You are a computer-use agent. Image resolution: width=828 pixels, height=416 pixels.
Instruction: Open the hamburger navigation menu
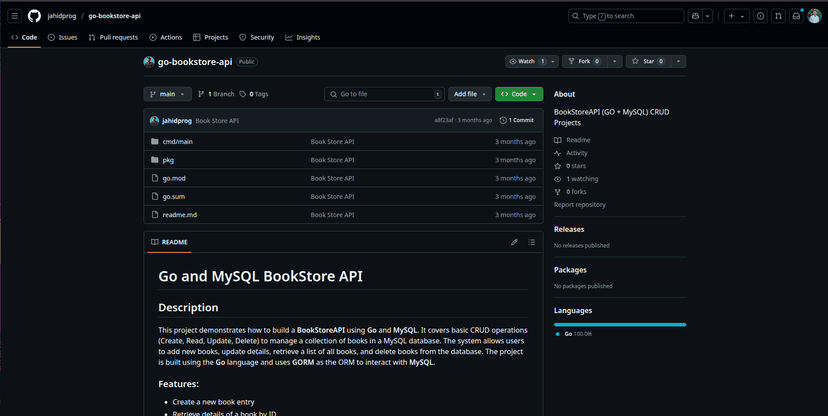pos(15,16)
